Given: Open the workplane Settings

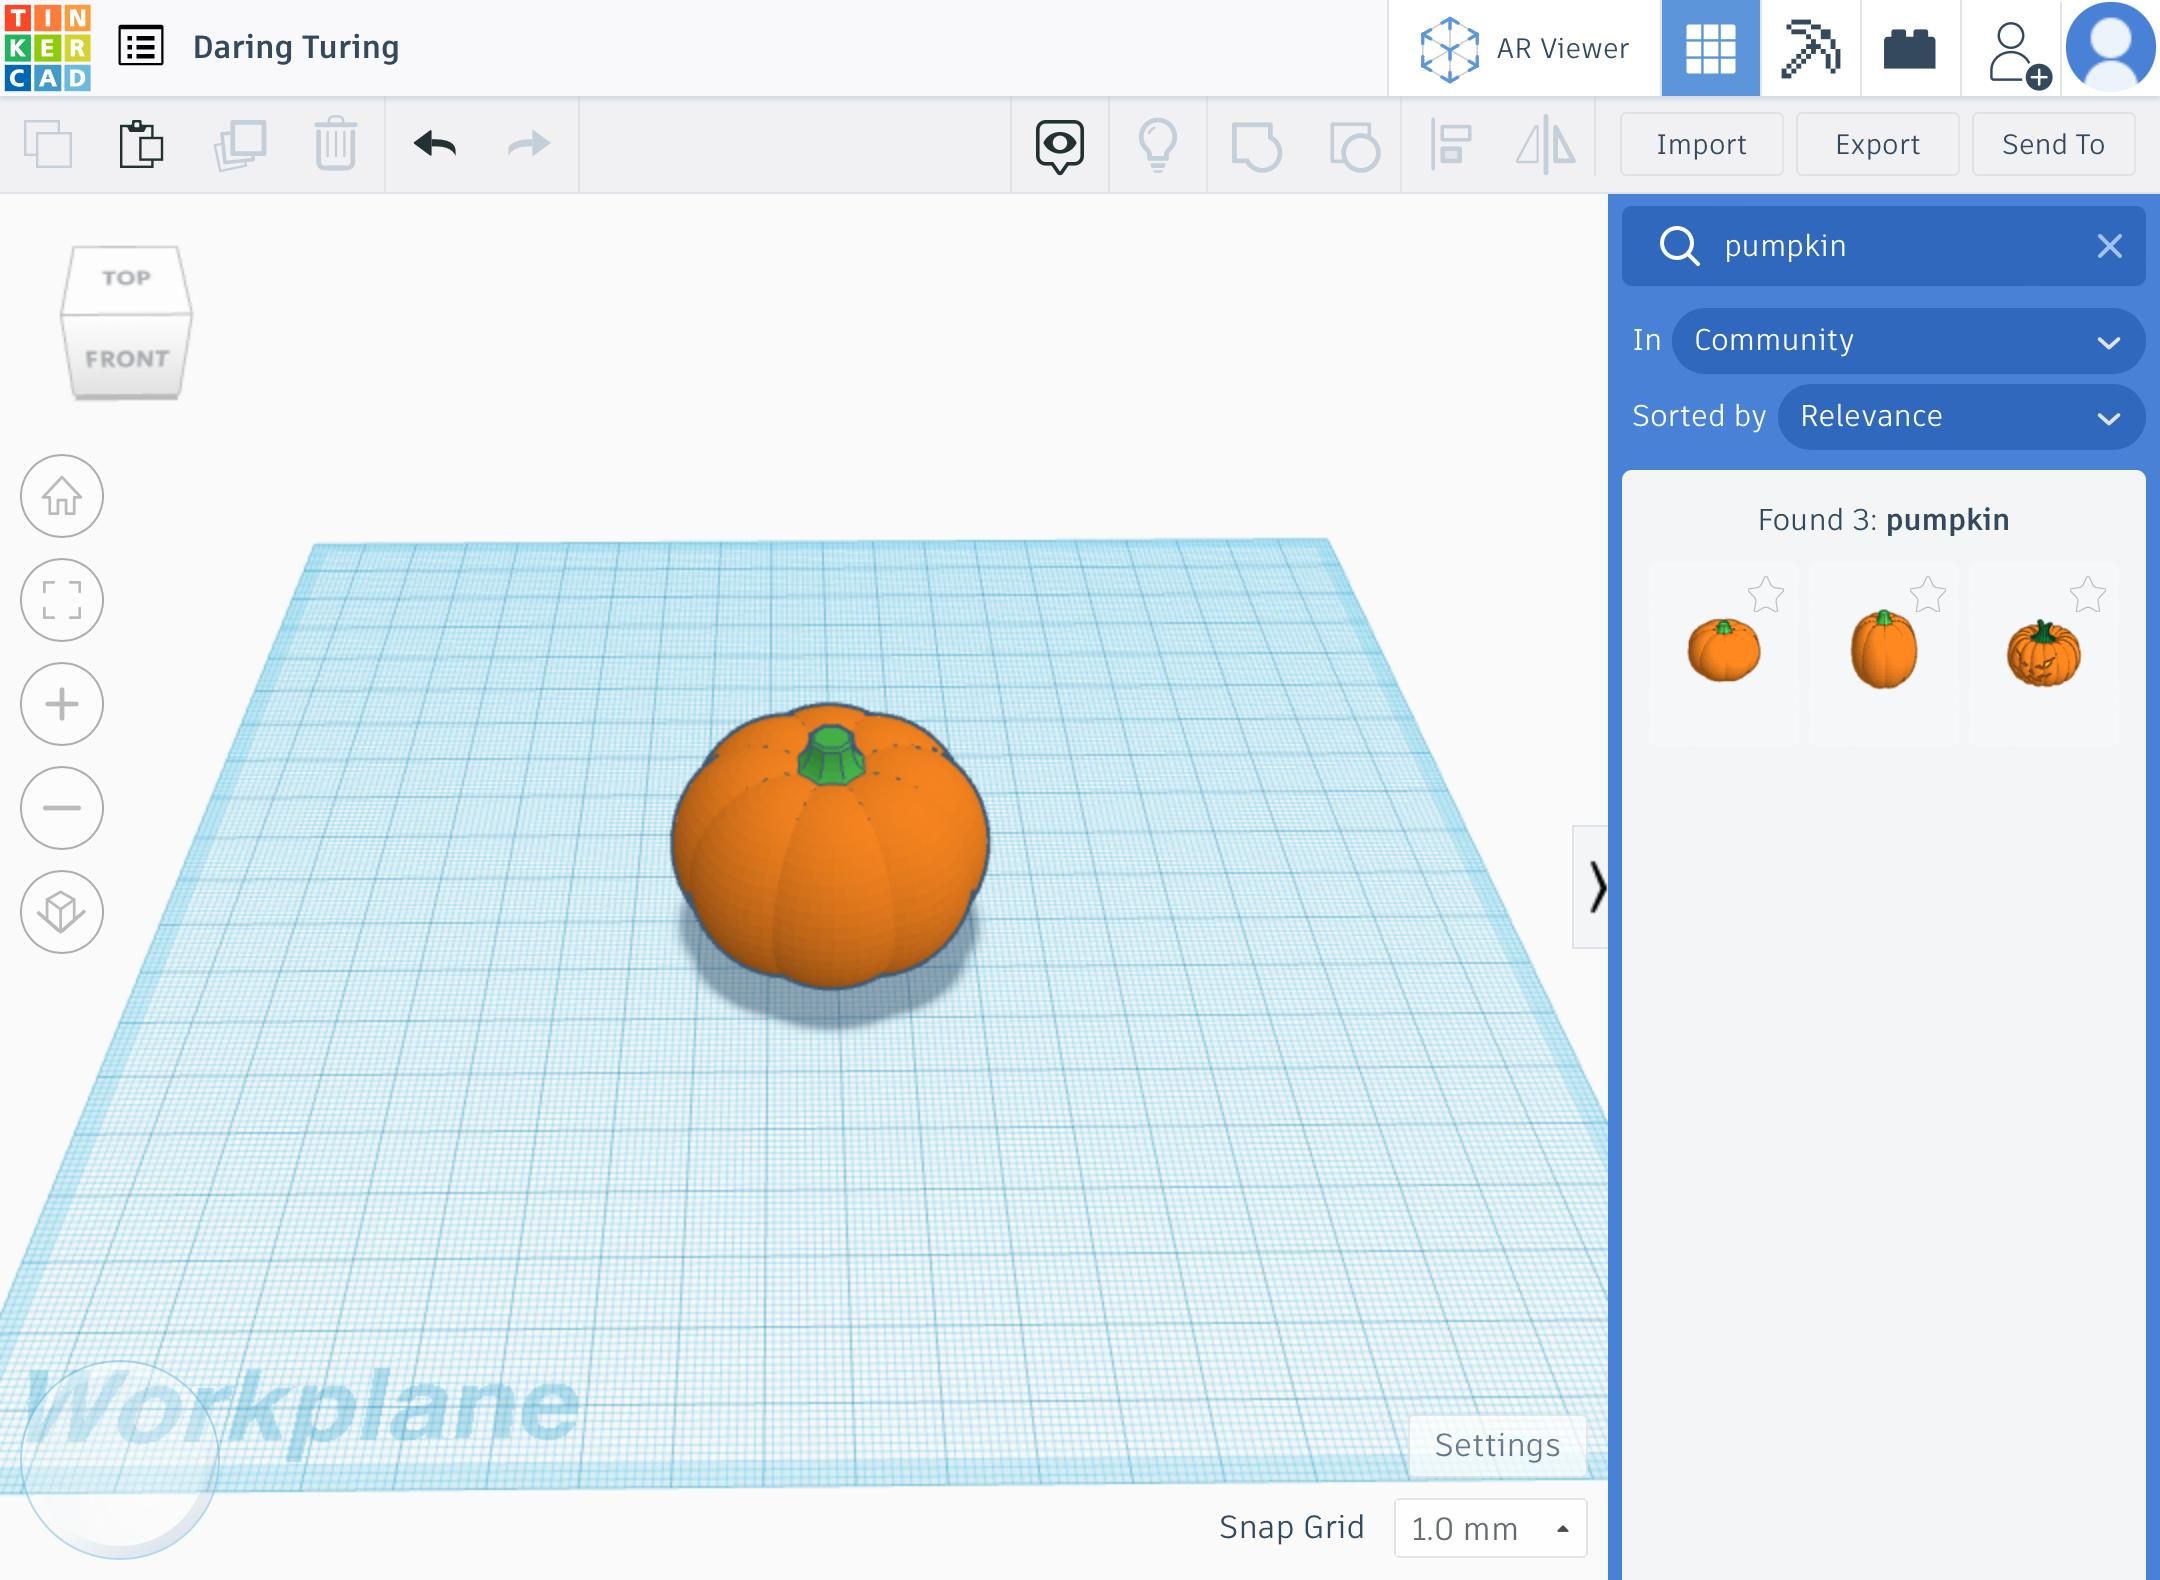Looking at the screenshot, I should pyautogui.click(x=1497, y=1444).
